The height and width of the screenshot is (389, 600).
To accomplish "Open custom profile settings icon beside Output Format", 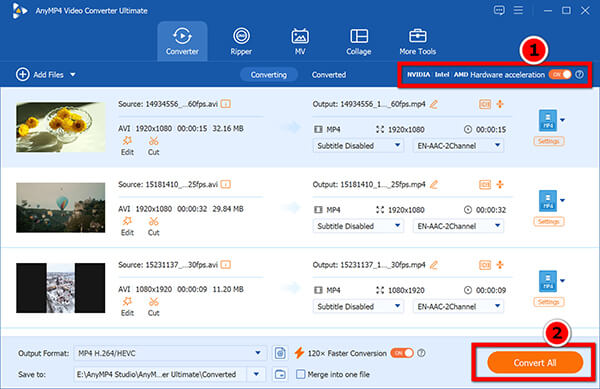I will 280,353.
